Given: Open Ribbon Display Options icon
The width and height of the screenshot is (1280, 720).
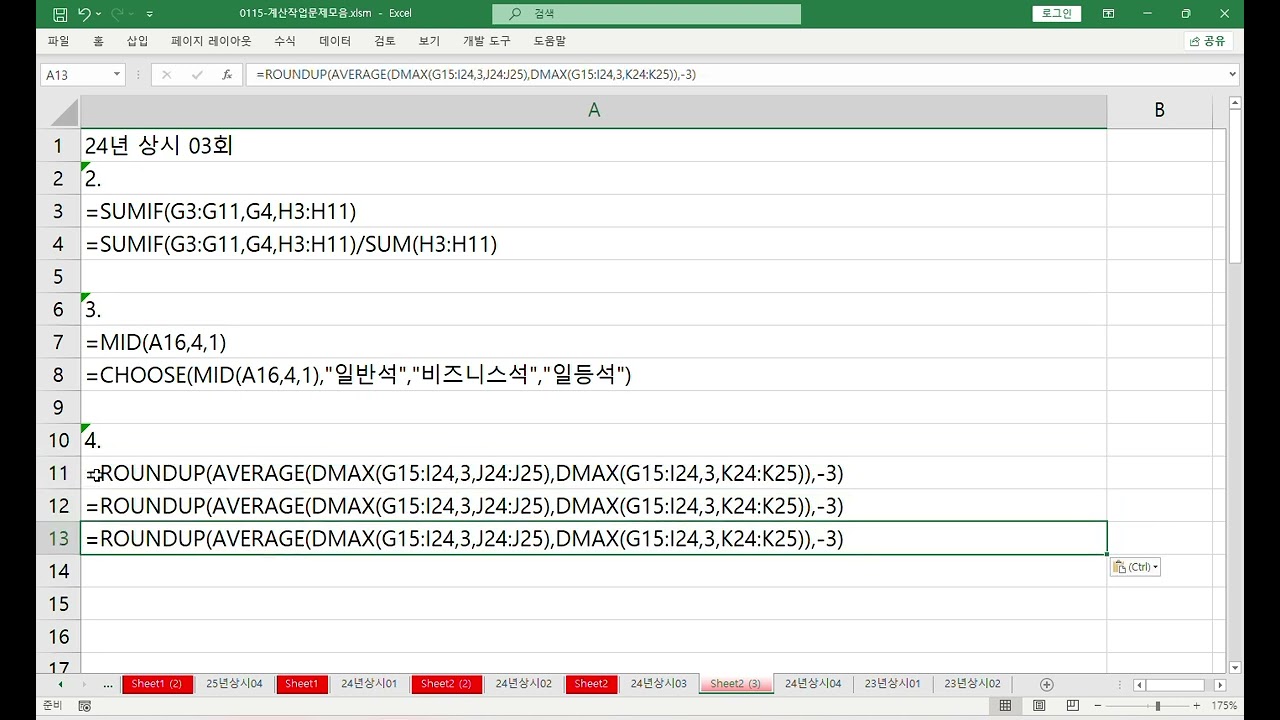Looking at the screenshot, I should tap(1109, 14).
